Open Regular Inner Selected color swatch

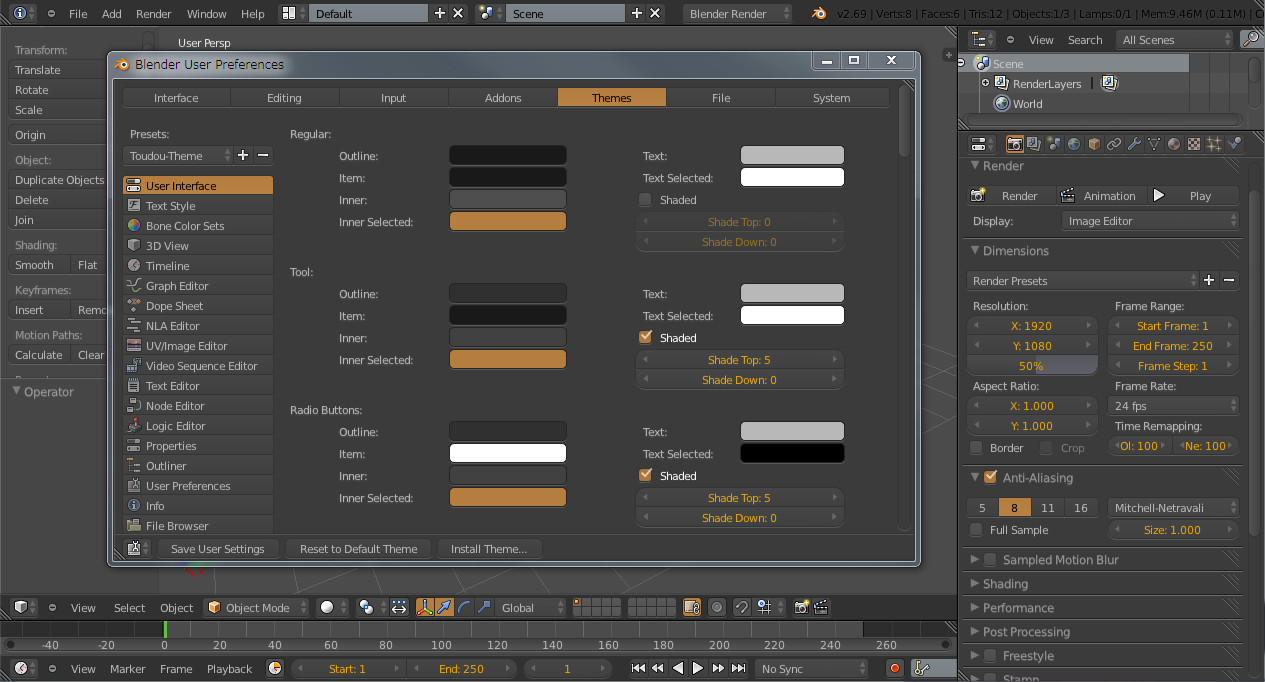(x=508, y=222)
